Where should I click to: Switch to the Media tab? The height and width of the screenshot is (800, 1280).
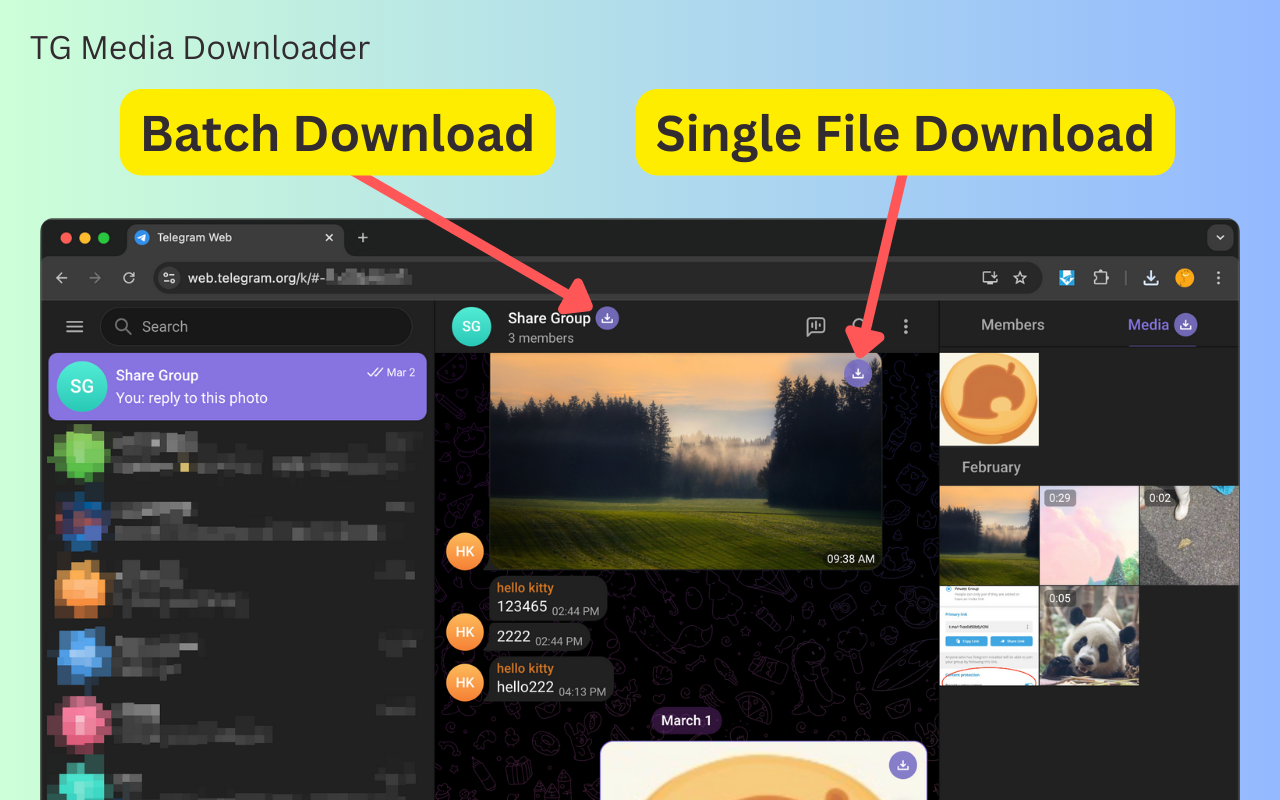1148,325
